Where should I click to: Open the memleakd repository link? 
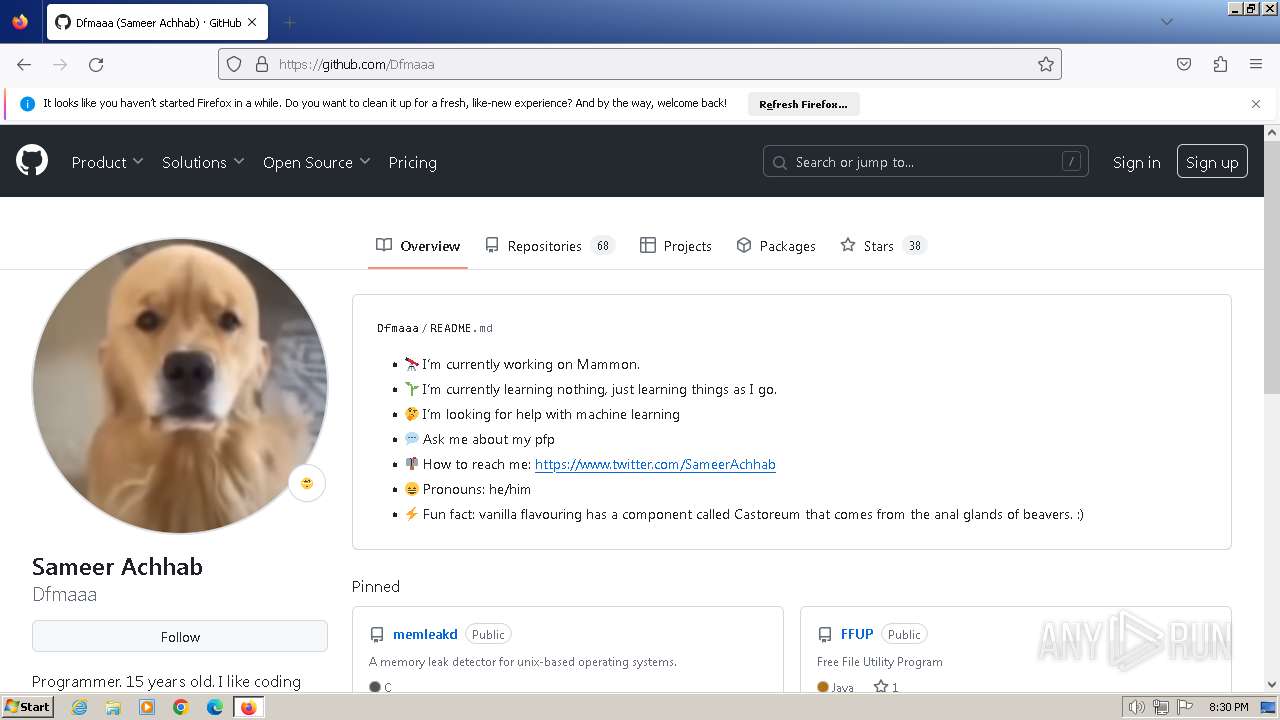pos(425,634)
